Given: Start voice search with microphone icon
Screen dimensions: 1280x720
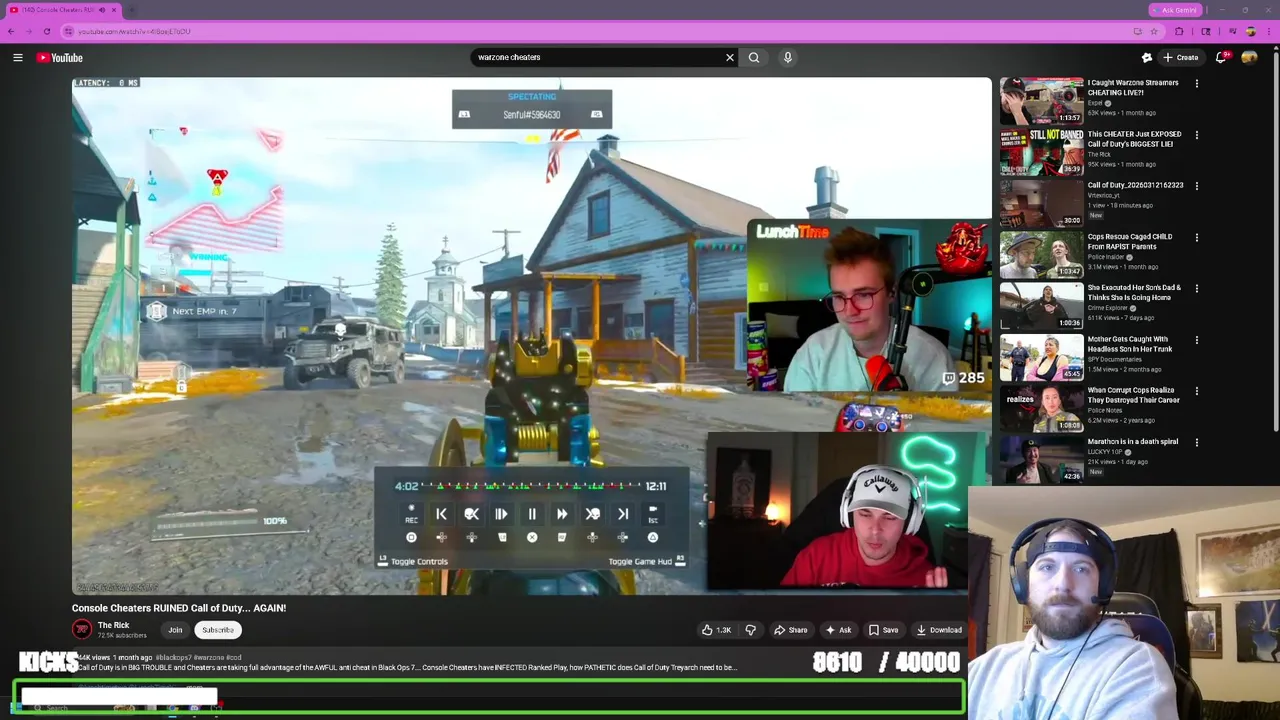Looking at the screenshot, I should coord(788,57).
